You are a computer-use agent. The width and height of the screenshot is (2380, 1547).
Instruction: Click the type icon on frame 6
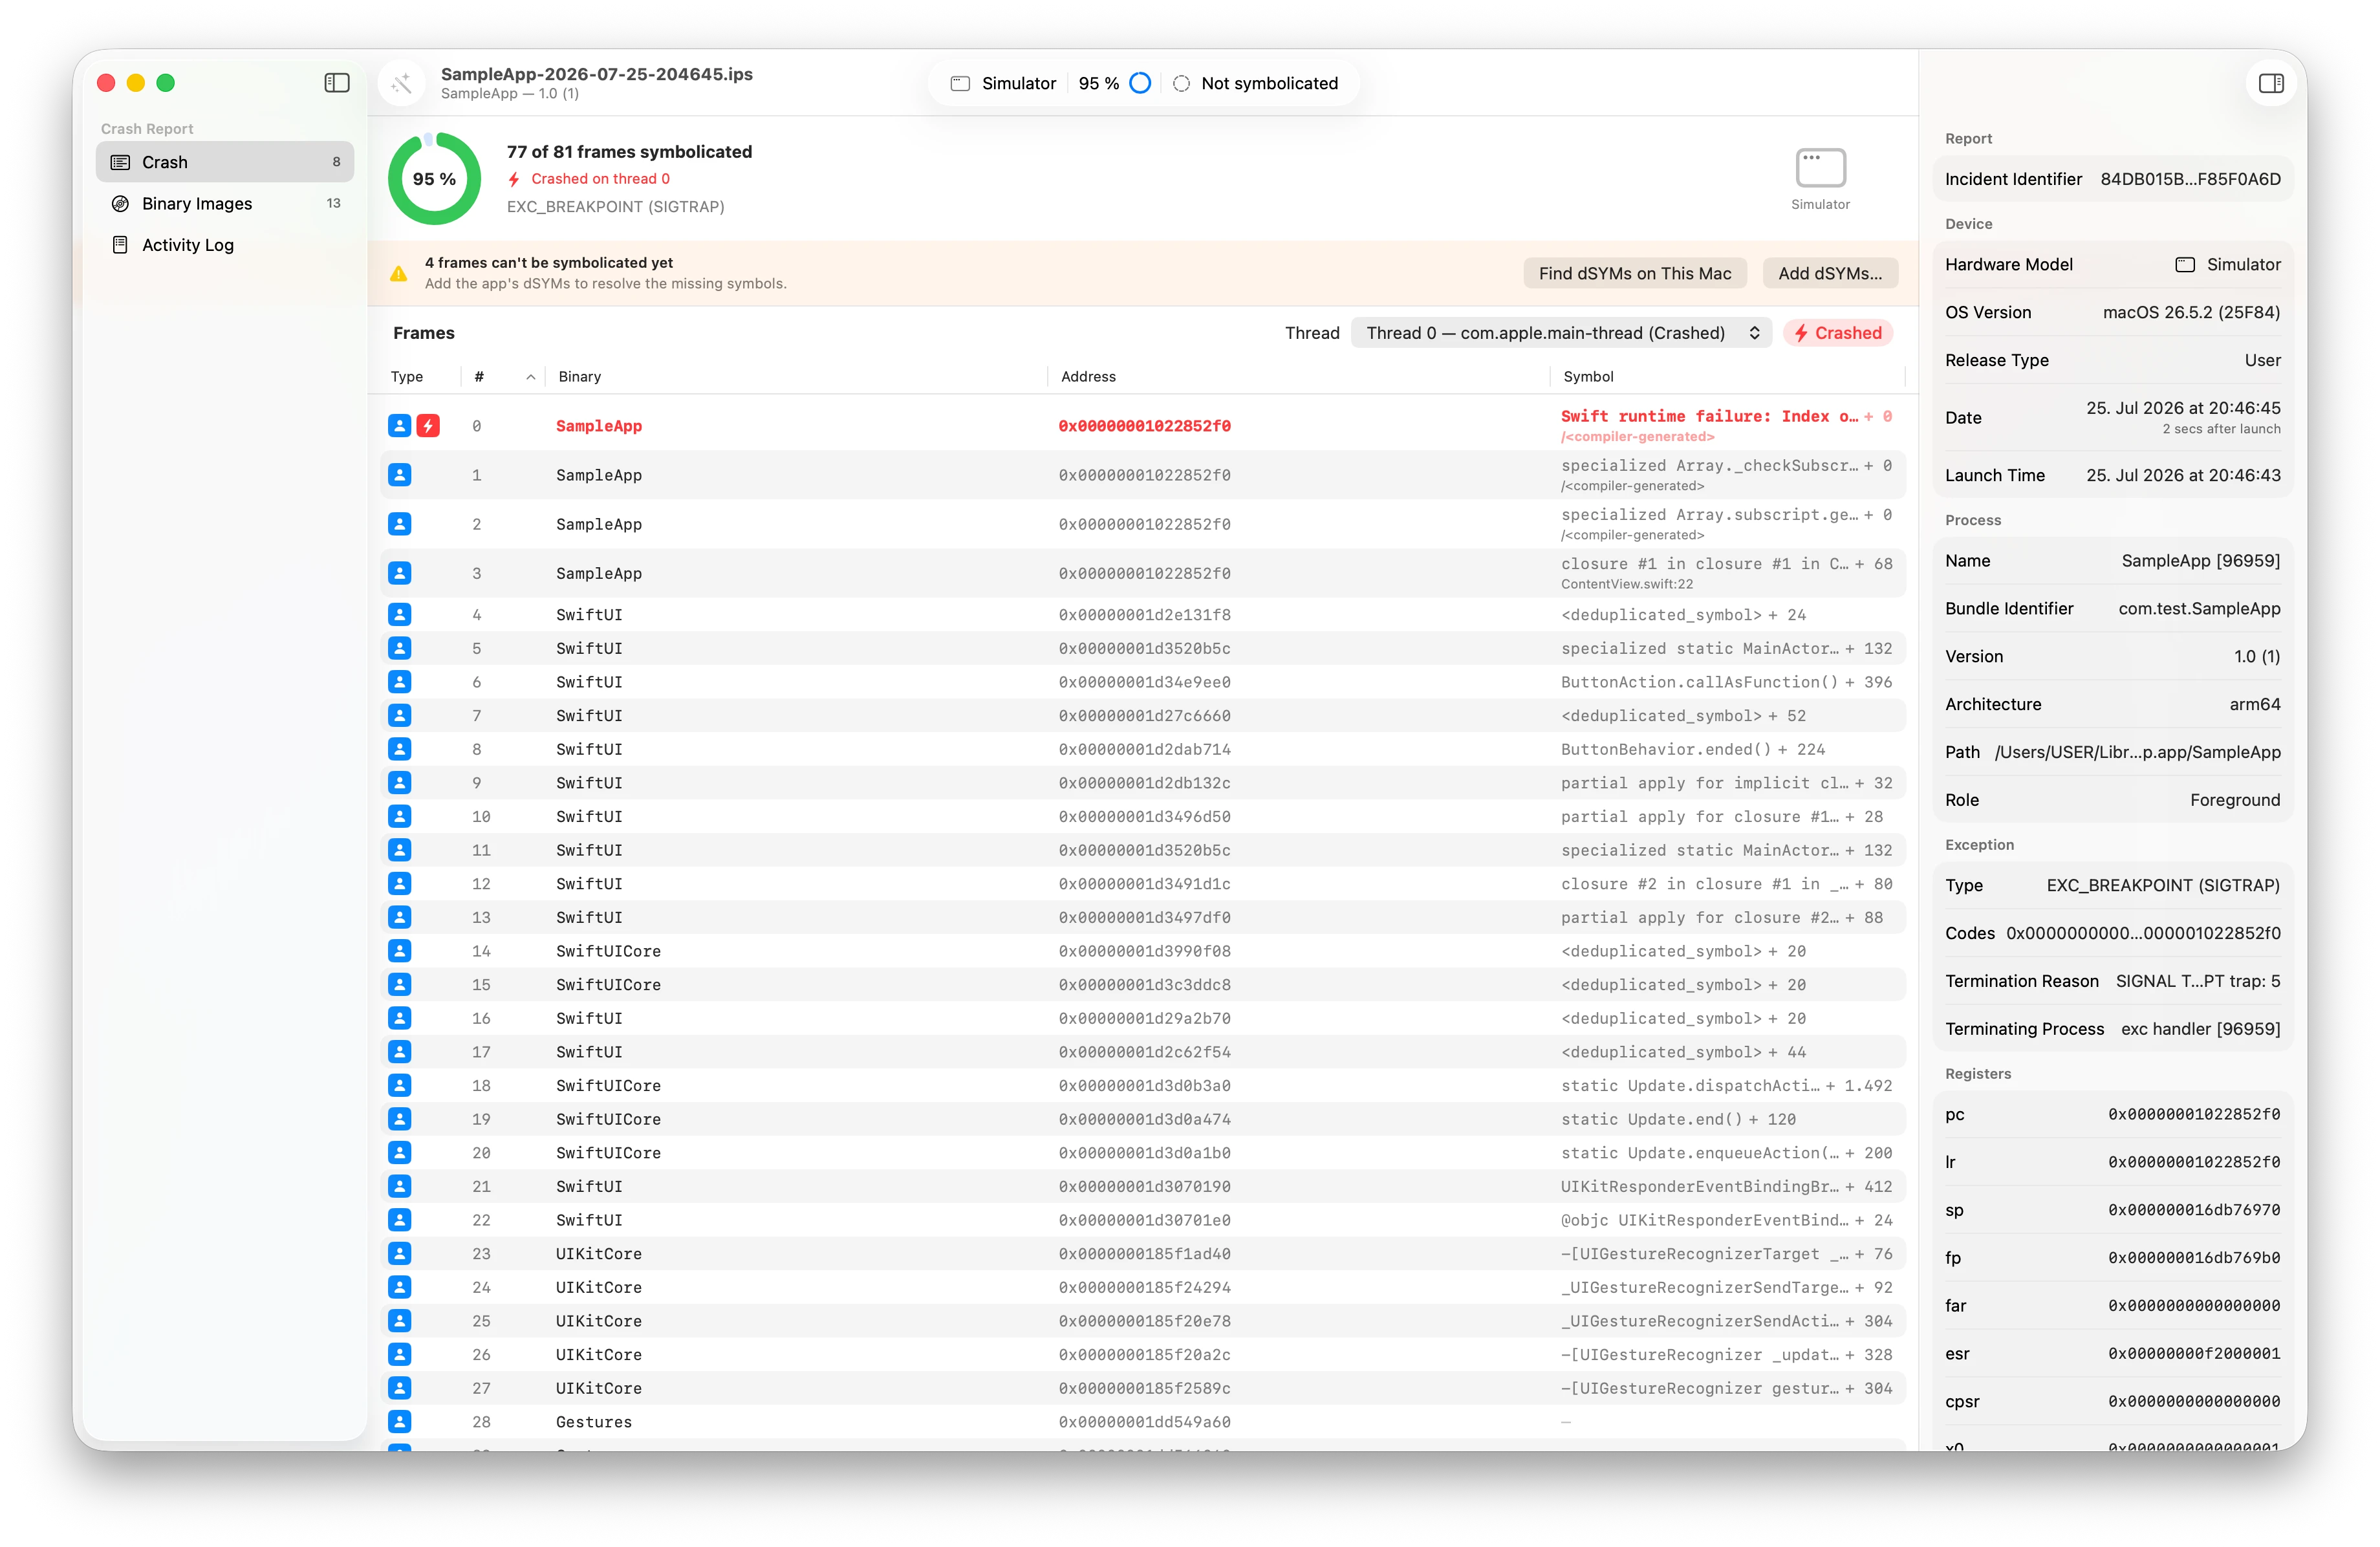click(x=400, y=682)
